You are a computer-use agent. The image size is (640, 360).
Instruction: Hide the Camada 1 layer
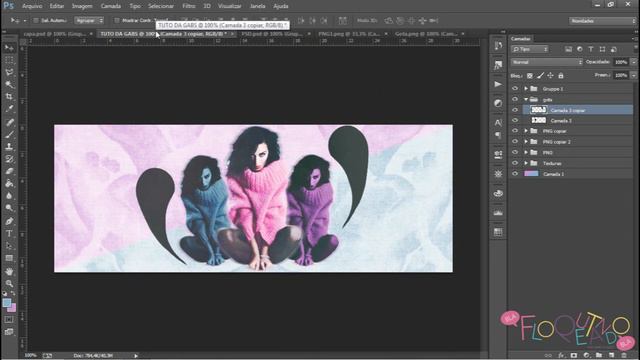pos(515,173)
